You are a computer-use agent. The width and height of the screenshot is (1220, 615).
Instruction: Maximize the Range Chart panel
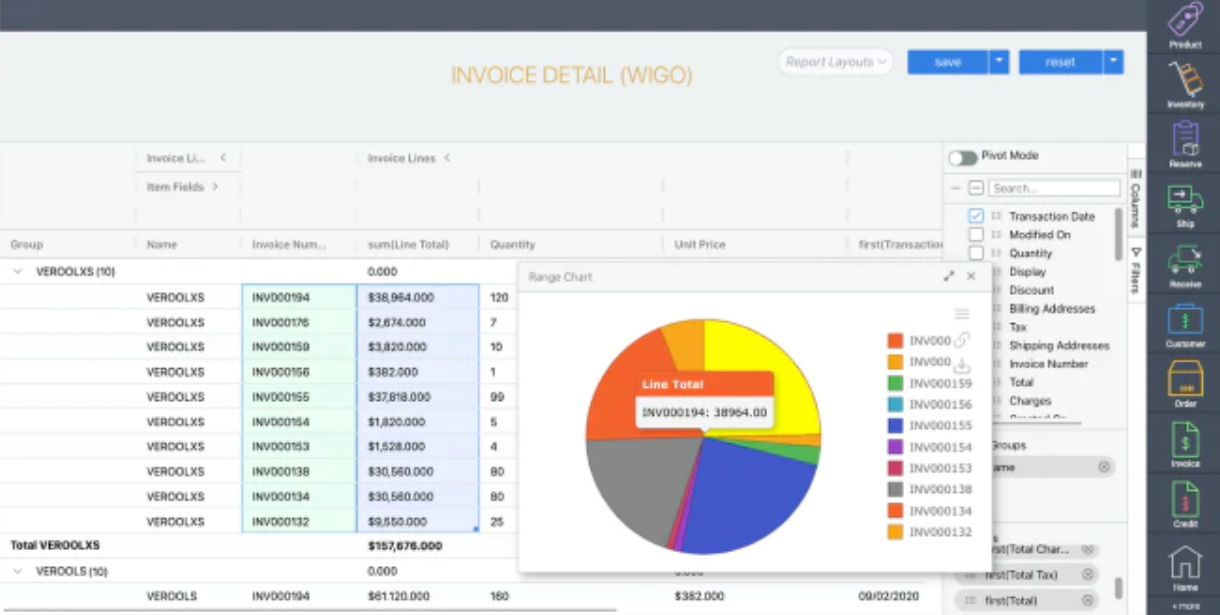click(949, 276)
